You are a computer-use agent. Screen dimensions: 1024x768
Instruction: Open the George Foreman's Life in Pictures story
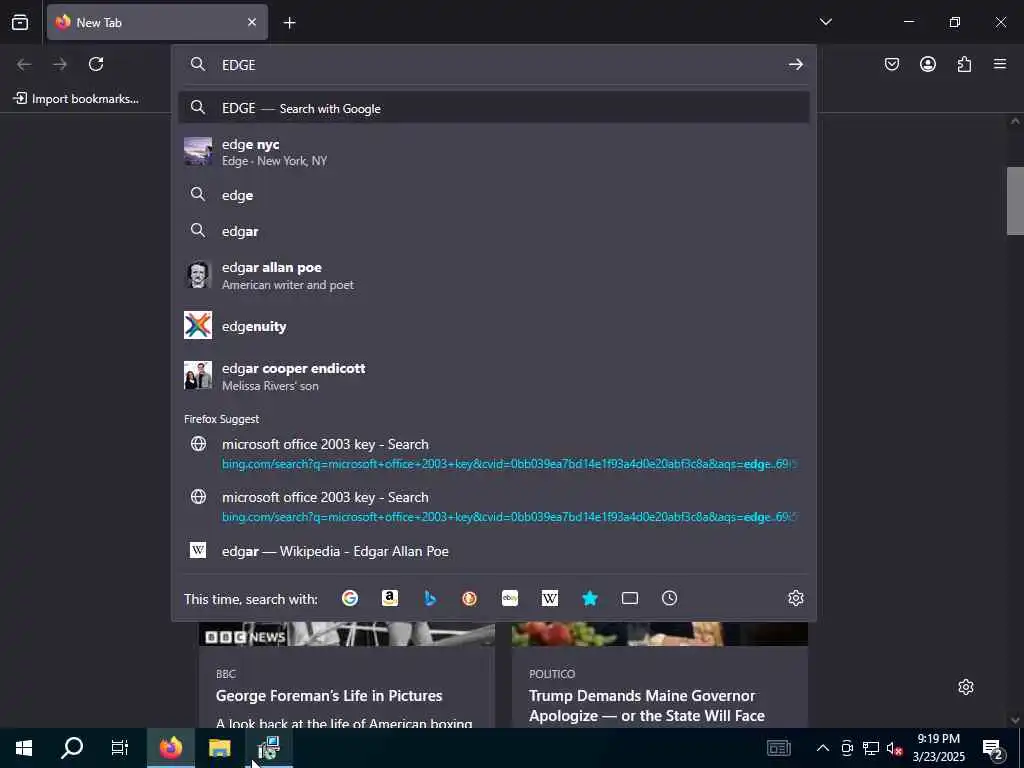click(x=329, y=696)
